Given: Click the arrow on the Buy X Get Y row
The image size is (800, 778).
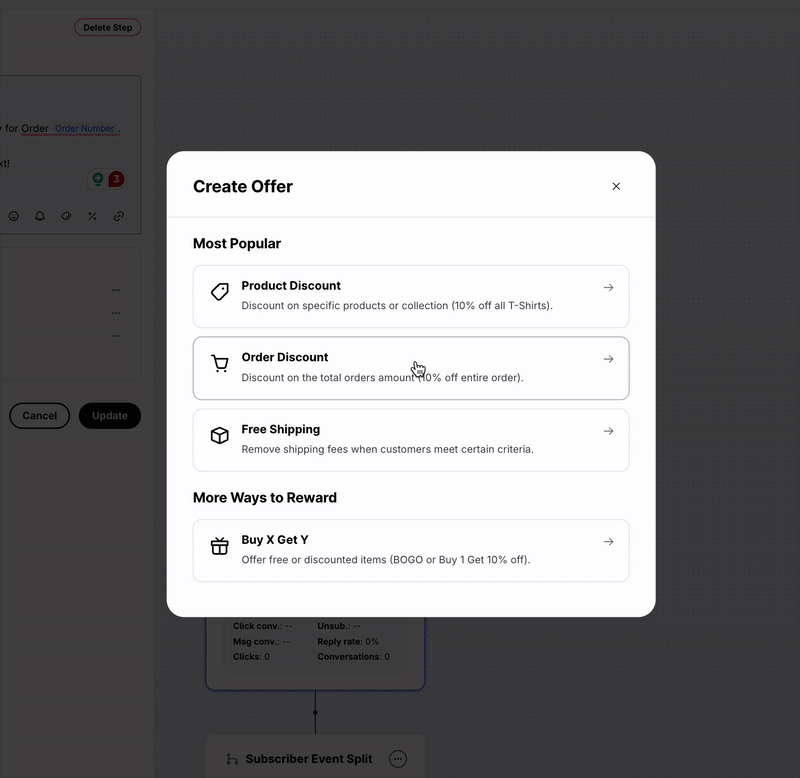Looking at the screenshot, I should point(608,542).
